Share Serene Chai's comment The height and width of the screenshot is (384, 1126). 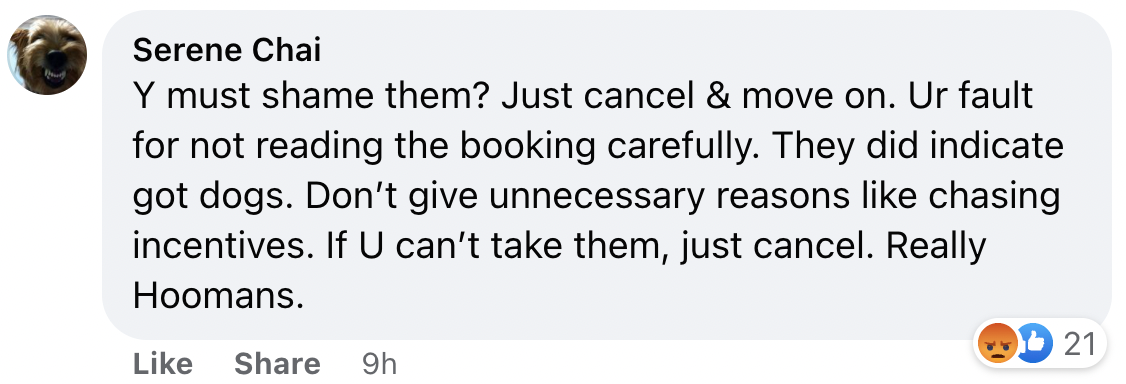[277, 364]
